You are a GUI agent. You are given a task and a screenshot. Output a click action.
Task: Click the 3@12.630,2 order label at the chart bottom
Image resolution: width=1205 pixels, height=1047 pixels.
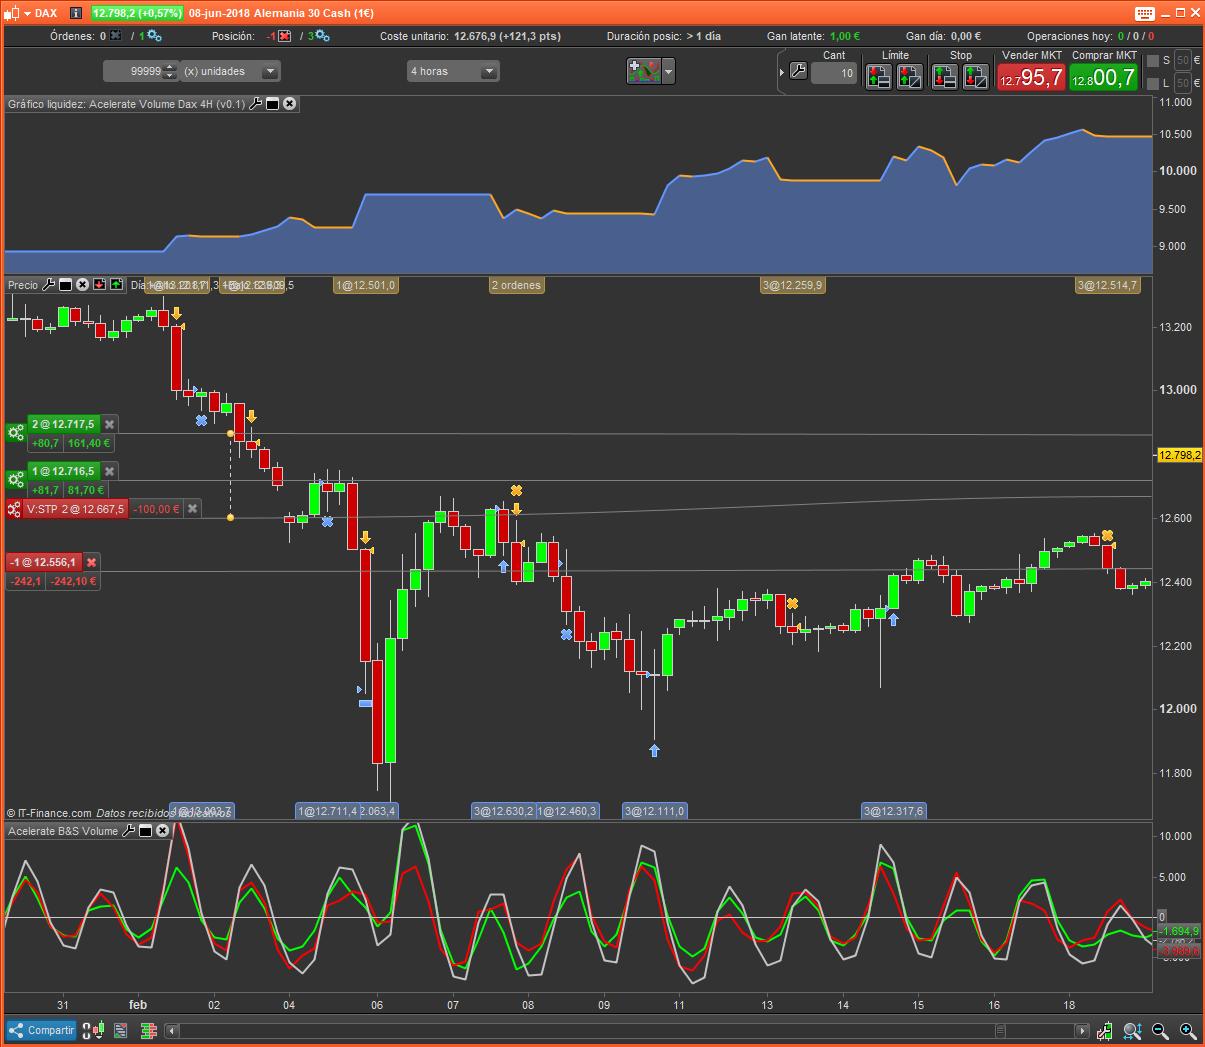503,811
